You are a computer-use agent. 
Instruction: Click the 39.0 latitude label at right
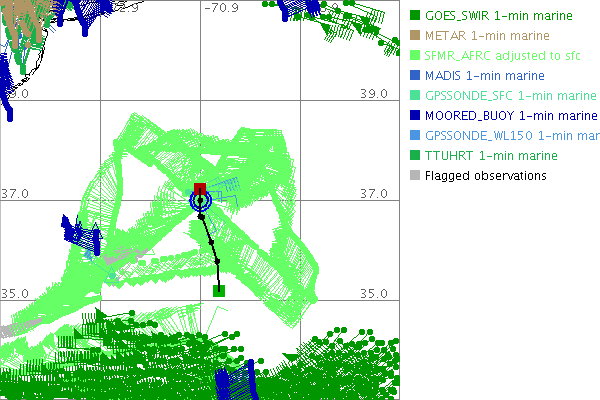click(373, 94)
